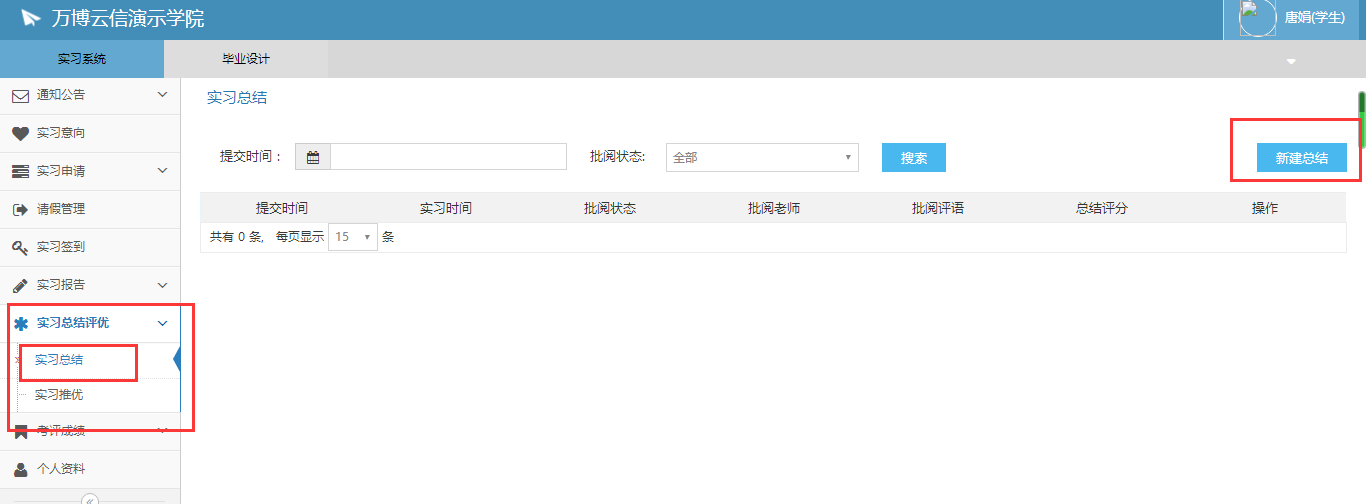1366x504 pixels.
Task: Click the heart icon for 实习意向
Action: [x=20, y=134]
